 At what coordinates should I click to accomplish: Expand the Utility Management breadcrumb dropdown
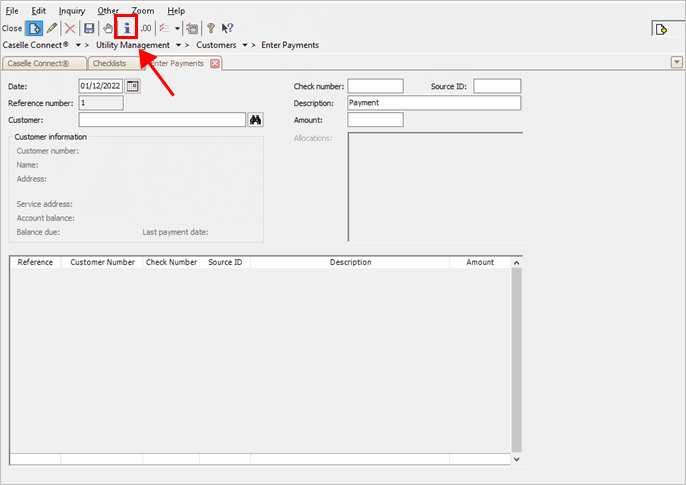click(178, 45)
